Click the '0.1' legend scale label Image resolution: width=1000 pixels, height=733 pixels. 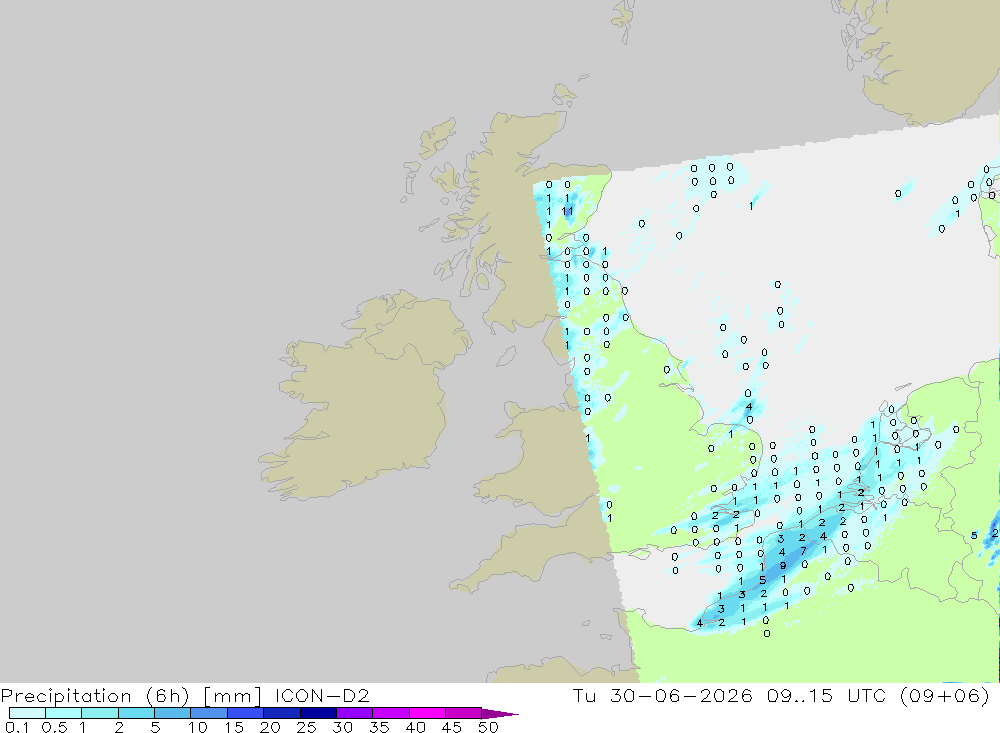pos(17,727)
